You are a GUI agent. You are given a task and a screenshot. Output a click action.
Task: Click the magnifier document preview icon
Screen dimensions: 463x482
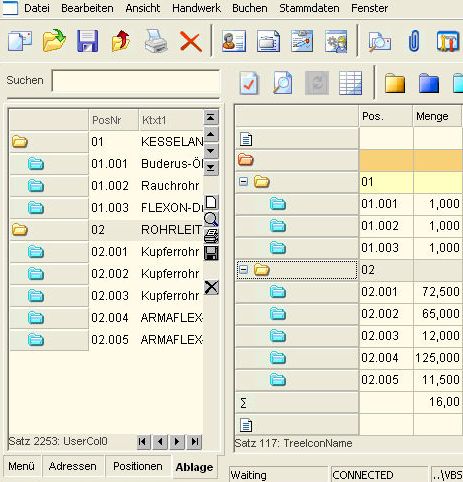283,83
